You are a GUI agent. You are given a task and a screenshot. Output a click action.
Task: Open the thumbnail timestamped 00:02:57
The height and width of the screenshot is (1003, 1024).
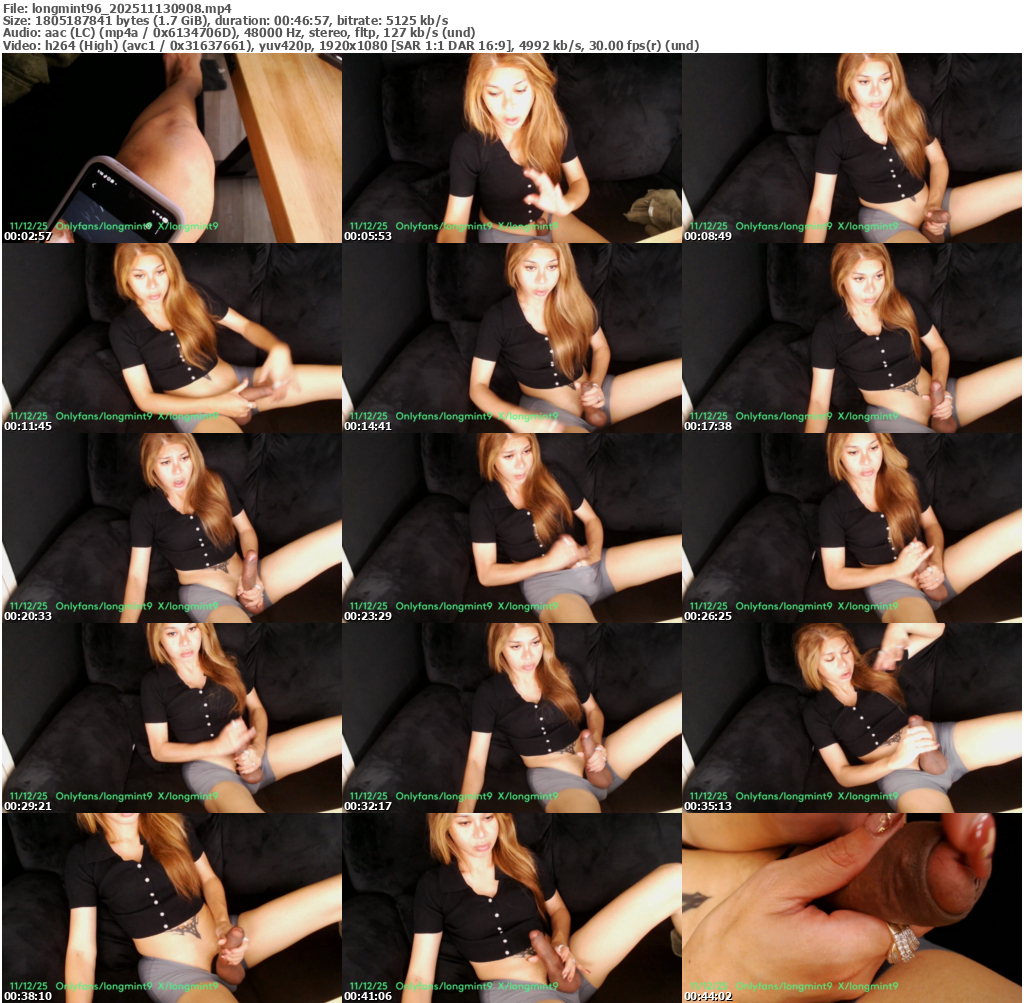tap(171, 148)
